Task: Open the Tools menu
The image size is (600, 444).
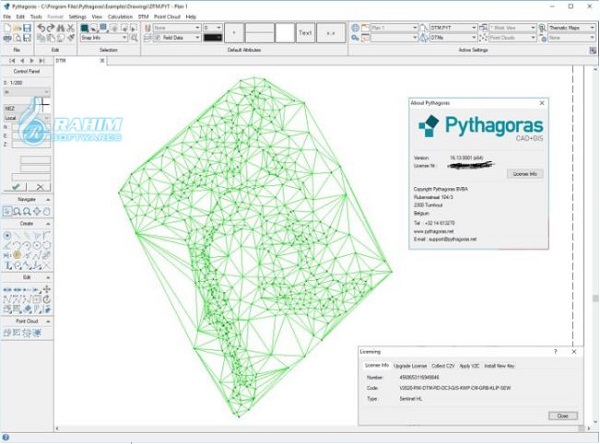Action: pyautogui.click(x=36, y=17)
